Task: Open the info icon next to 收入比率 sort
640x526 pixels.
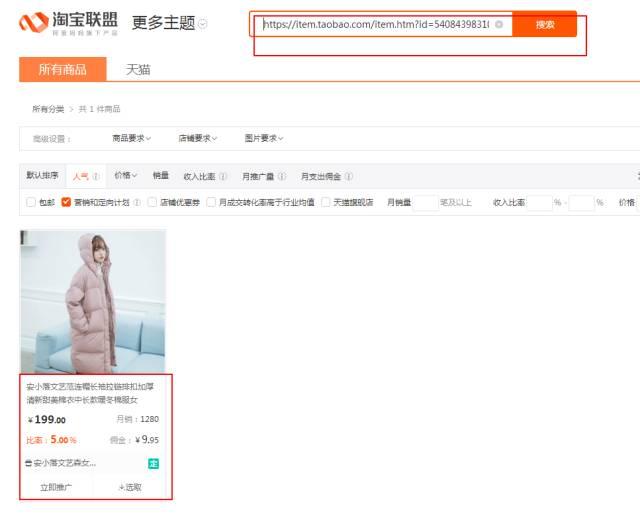Action: pos(223,176)
